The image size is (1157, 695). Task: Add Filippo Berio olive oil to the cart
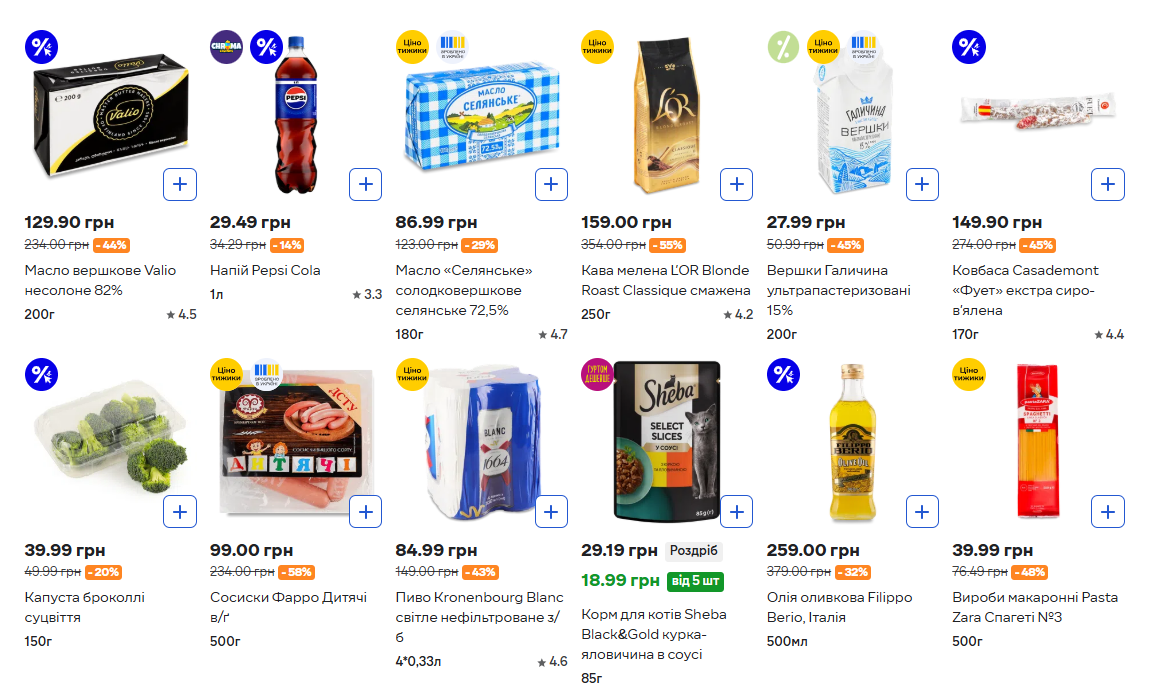(922, 511)
